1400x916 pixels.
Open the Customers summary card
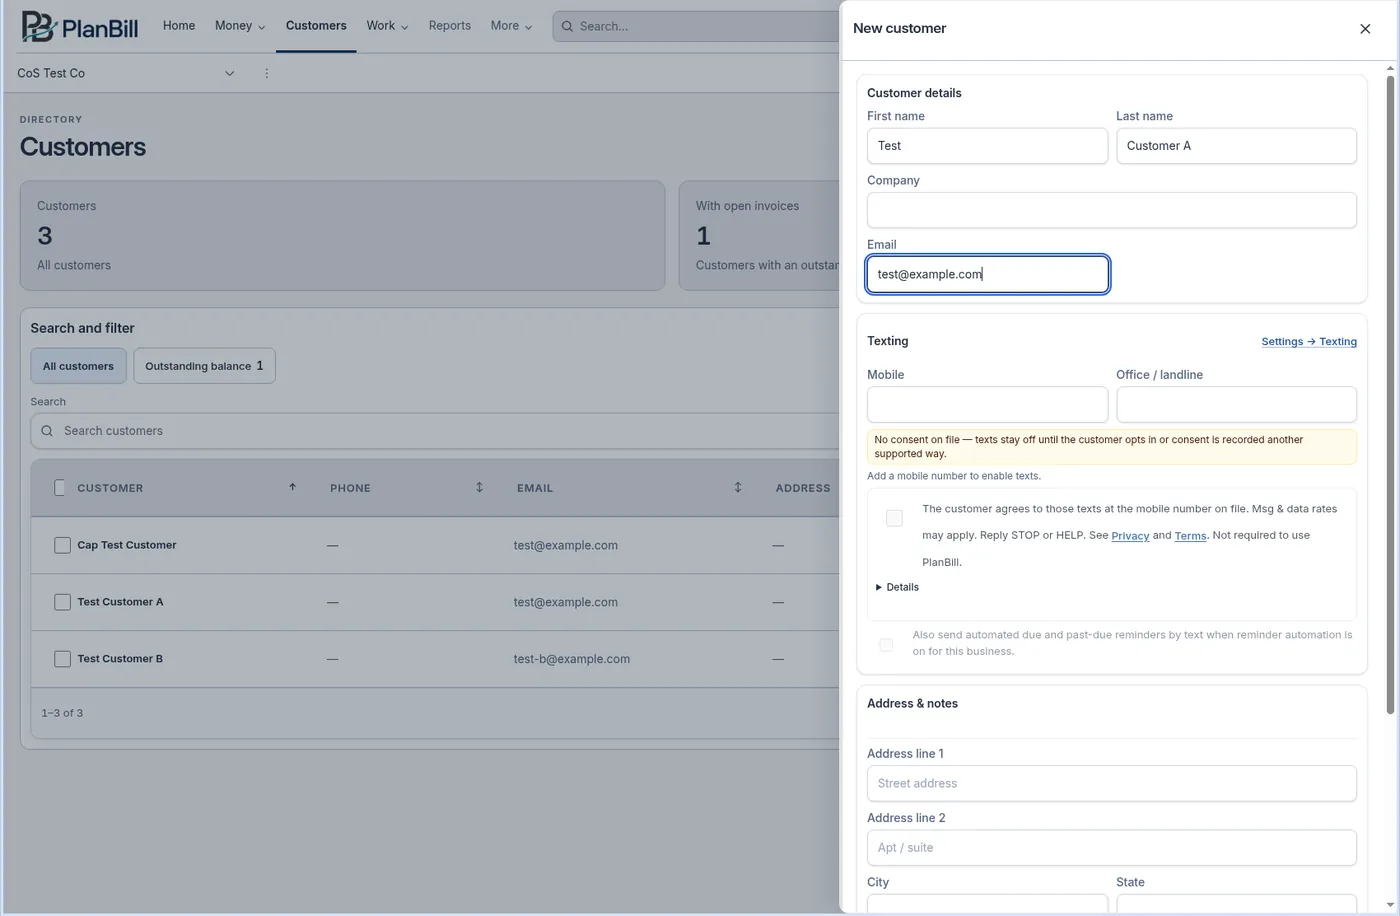point(342,236)
